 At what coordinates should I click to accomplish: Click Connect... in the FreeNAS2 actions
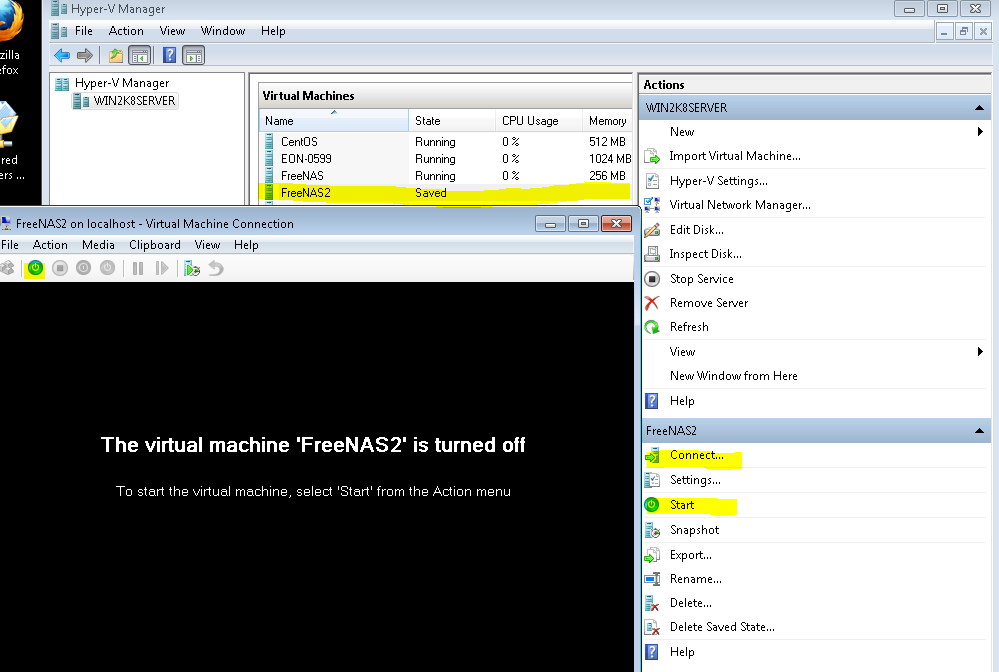(696, 455)
